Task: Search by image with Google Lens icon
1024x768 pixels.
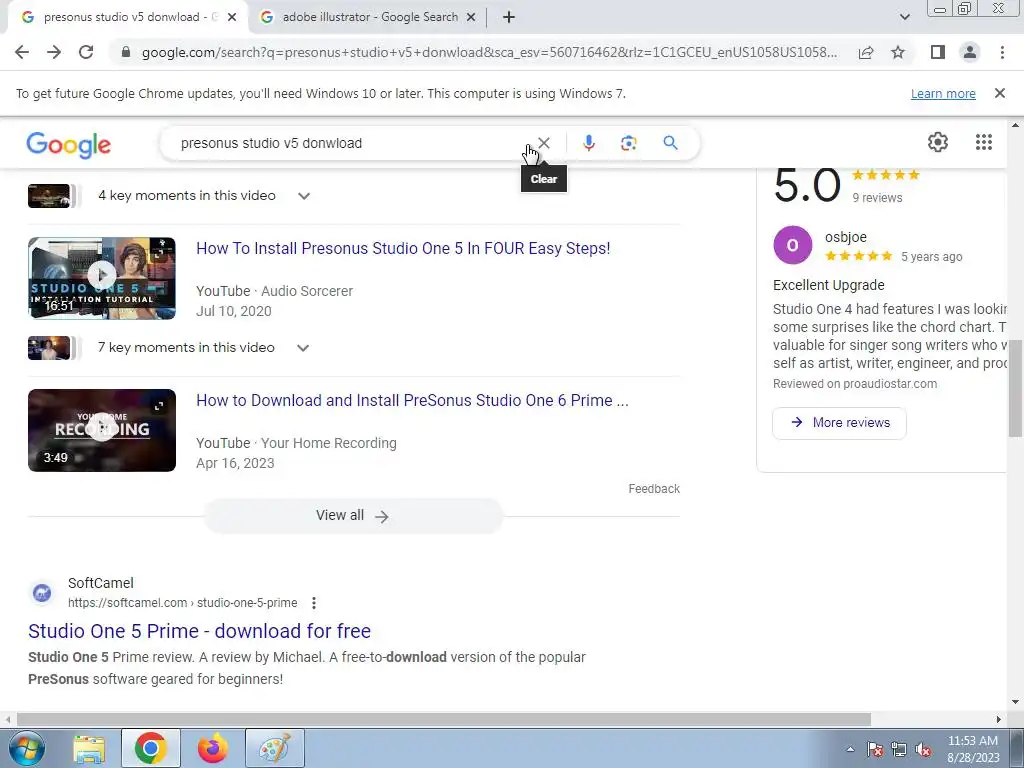Action: (x=628, y=143)
